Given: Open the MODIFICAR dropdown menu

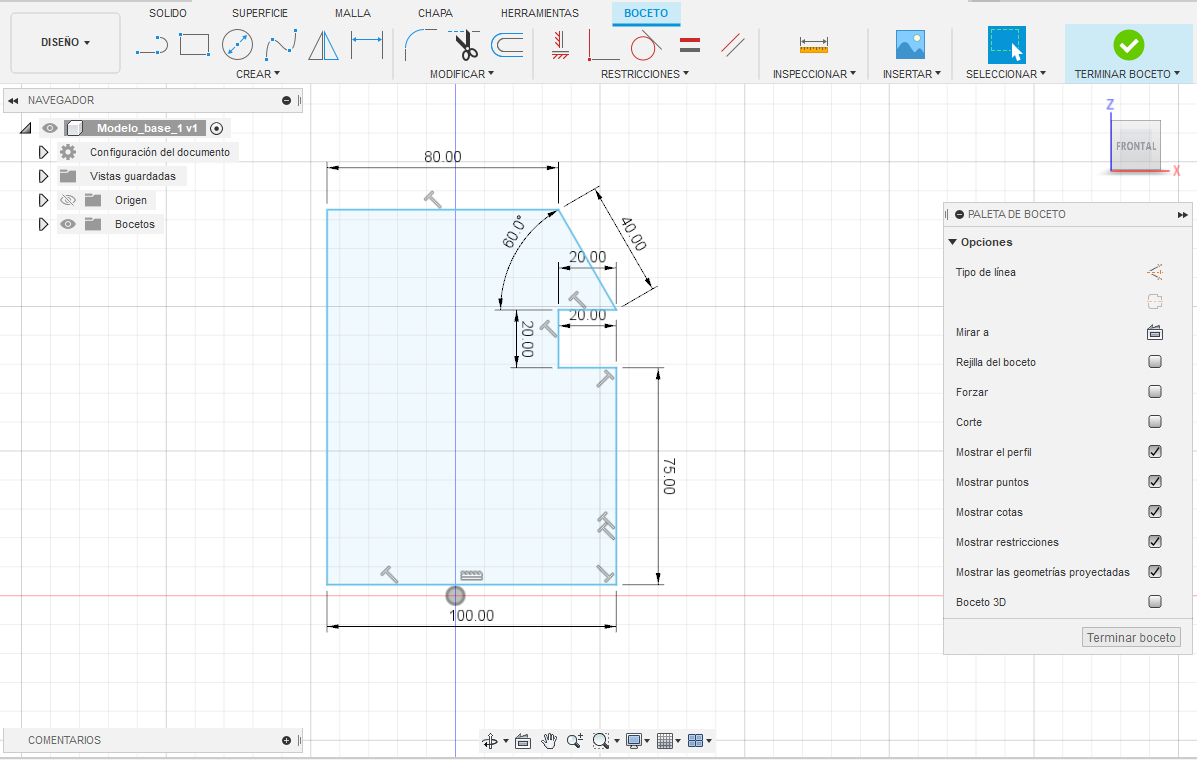Looking at the screenshot, I should pos(462,74).
